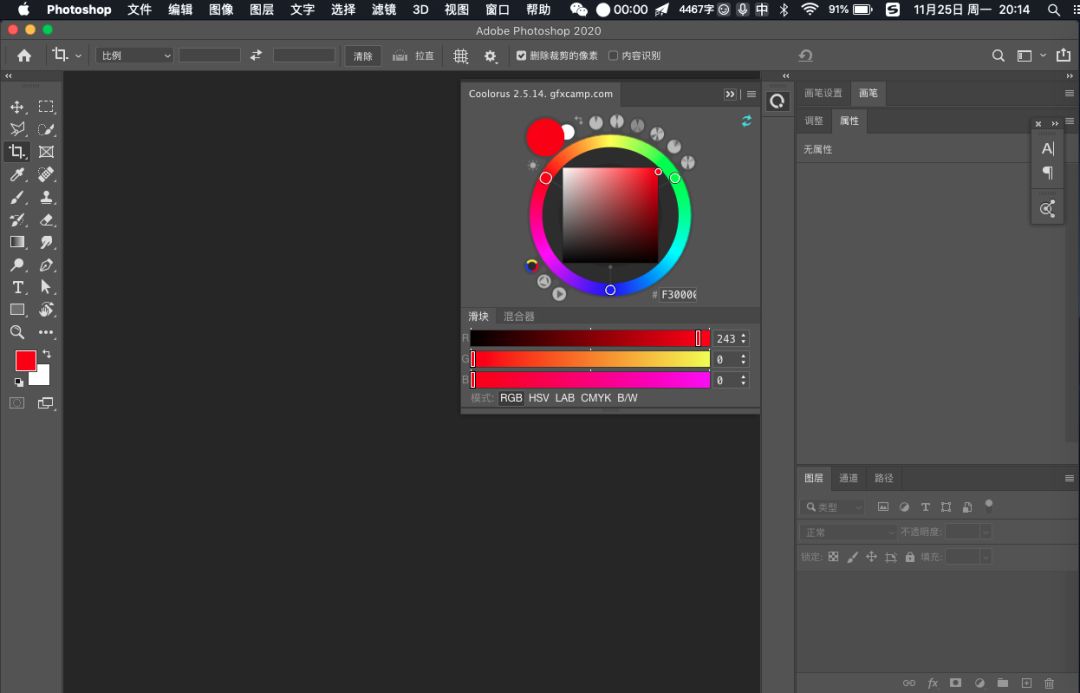This screenshot has width=1080, height=693.
Task: Select the Horizontal Type tool
Action: coord(17,287)
